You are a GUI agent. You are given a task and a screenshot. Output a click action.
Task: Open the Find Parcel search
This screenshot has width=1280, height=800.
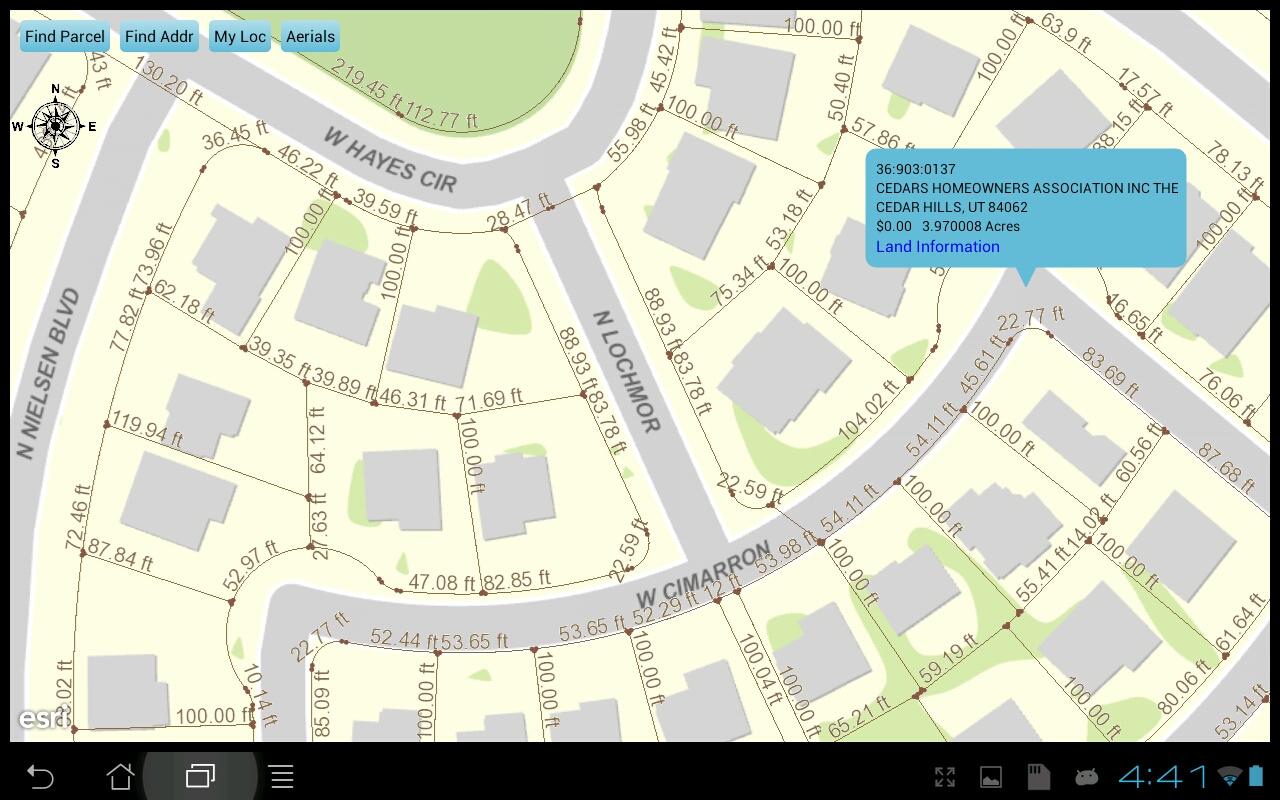(x=65, y=37)
